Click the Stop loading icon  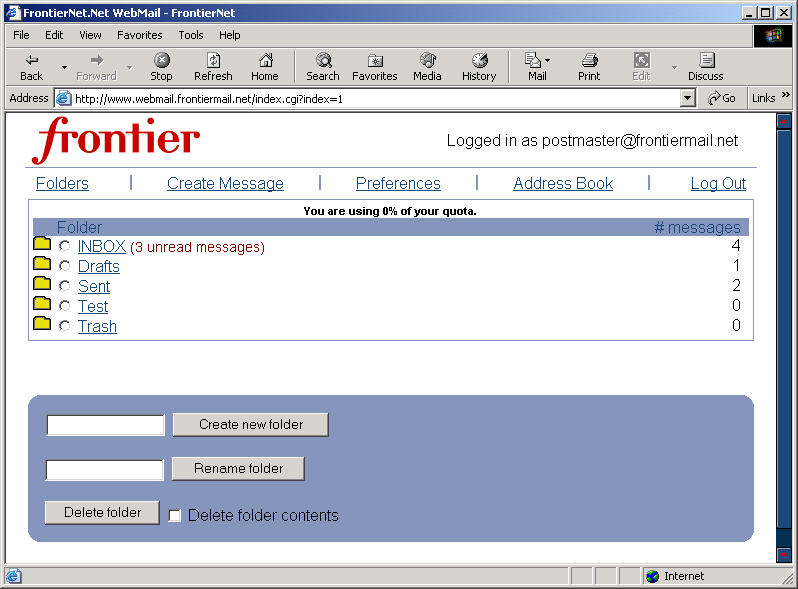click(162, 60)
